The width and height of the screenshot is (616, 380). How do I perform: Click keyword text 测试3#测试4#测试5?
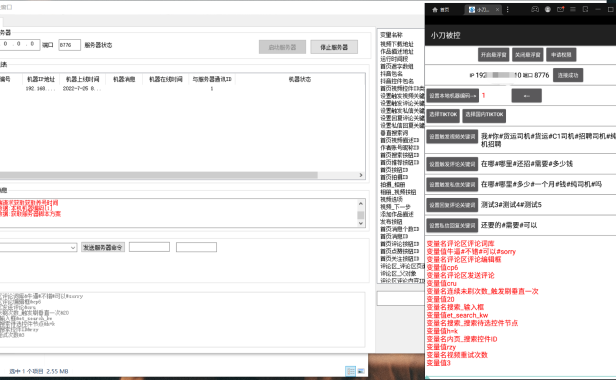point(512,205)
